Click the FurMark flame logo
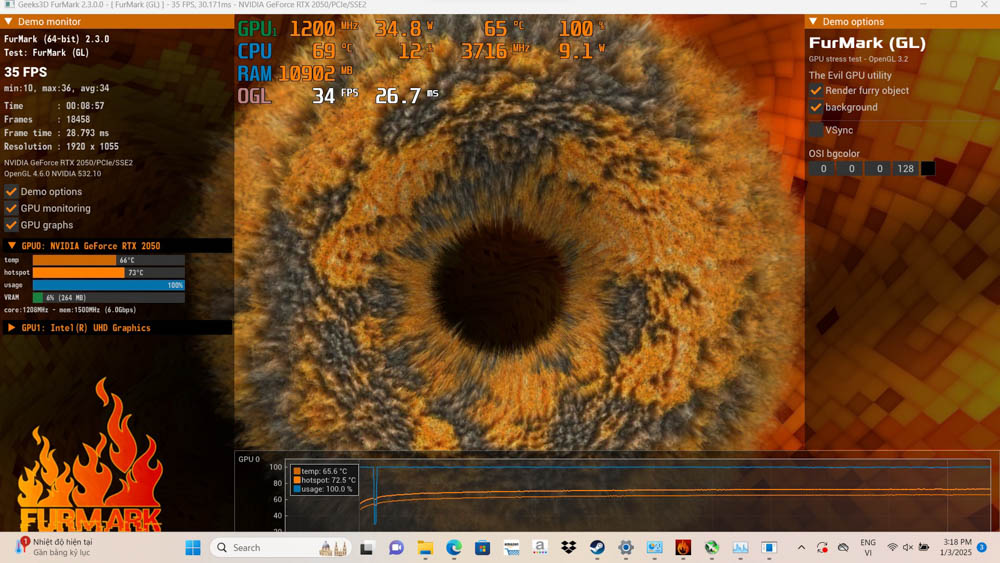Viewport: 1000px width, 563px height. click(90, 456)
